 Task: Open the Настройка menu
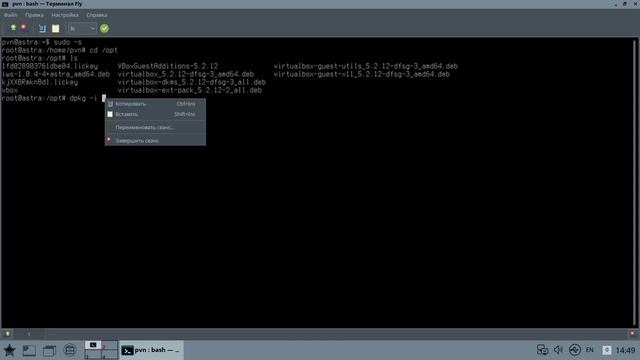pyautogui.click(x=65, y=15)
